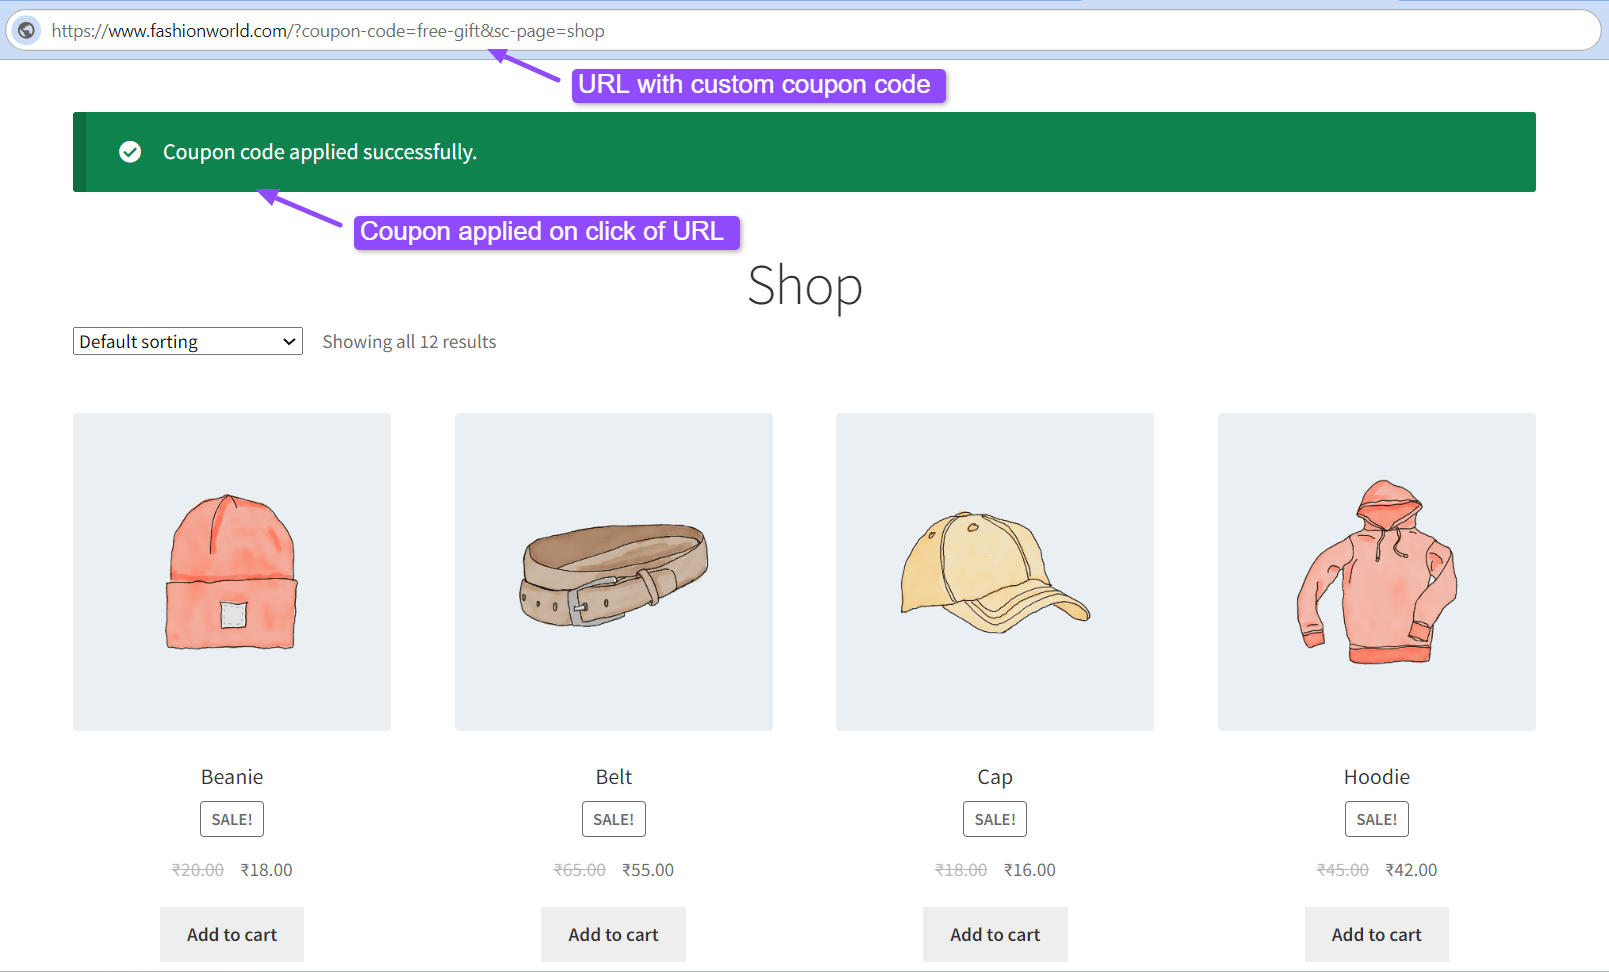This screenshot has width=1609, height=972.
Task: Click the Beanie product thumbnail
Action: (x=231, y=571)
